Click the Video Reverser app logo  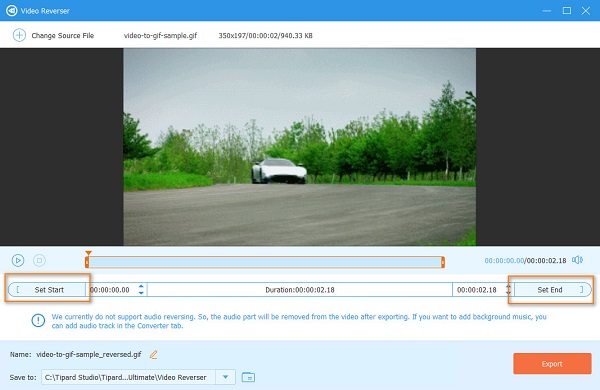point(11,11)
